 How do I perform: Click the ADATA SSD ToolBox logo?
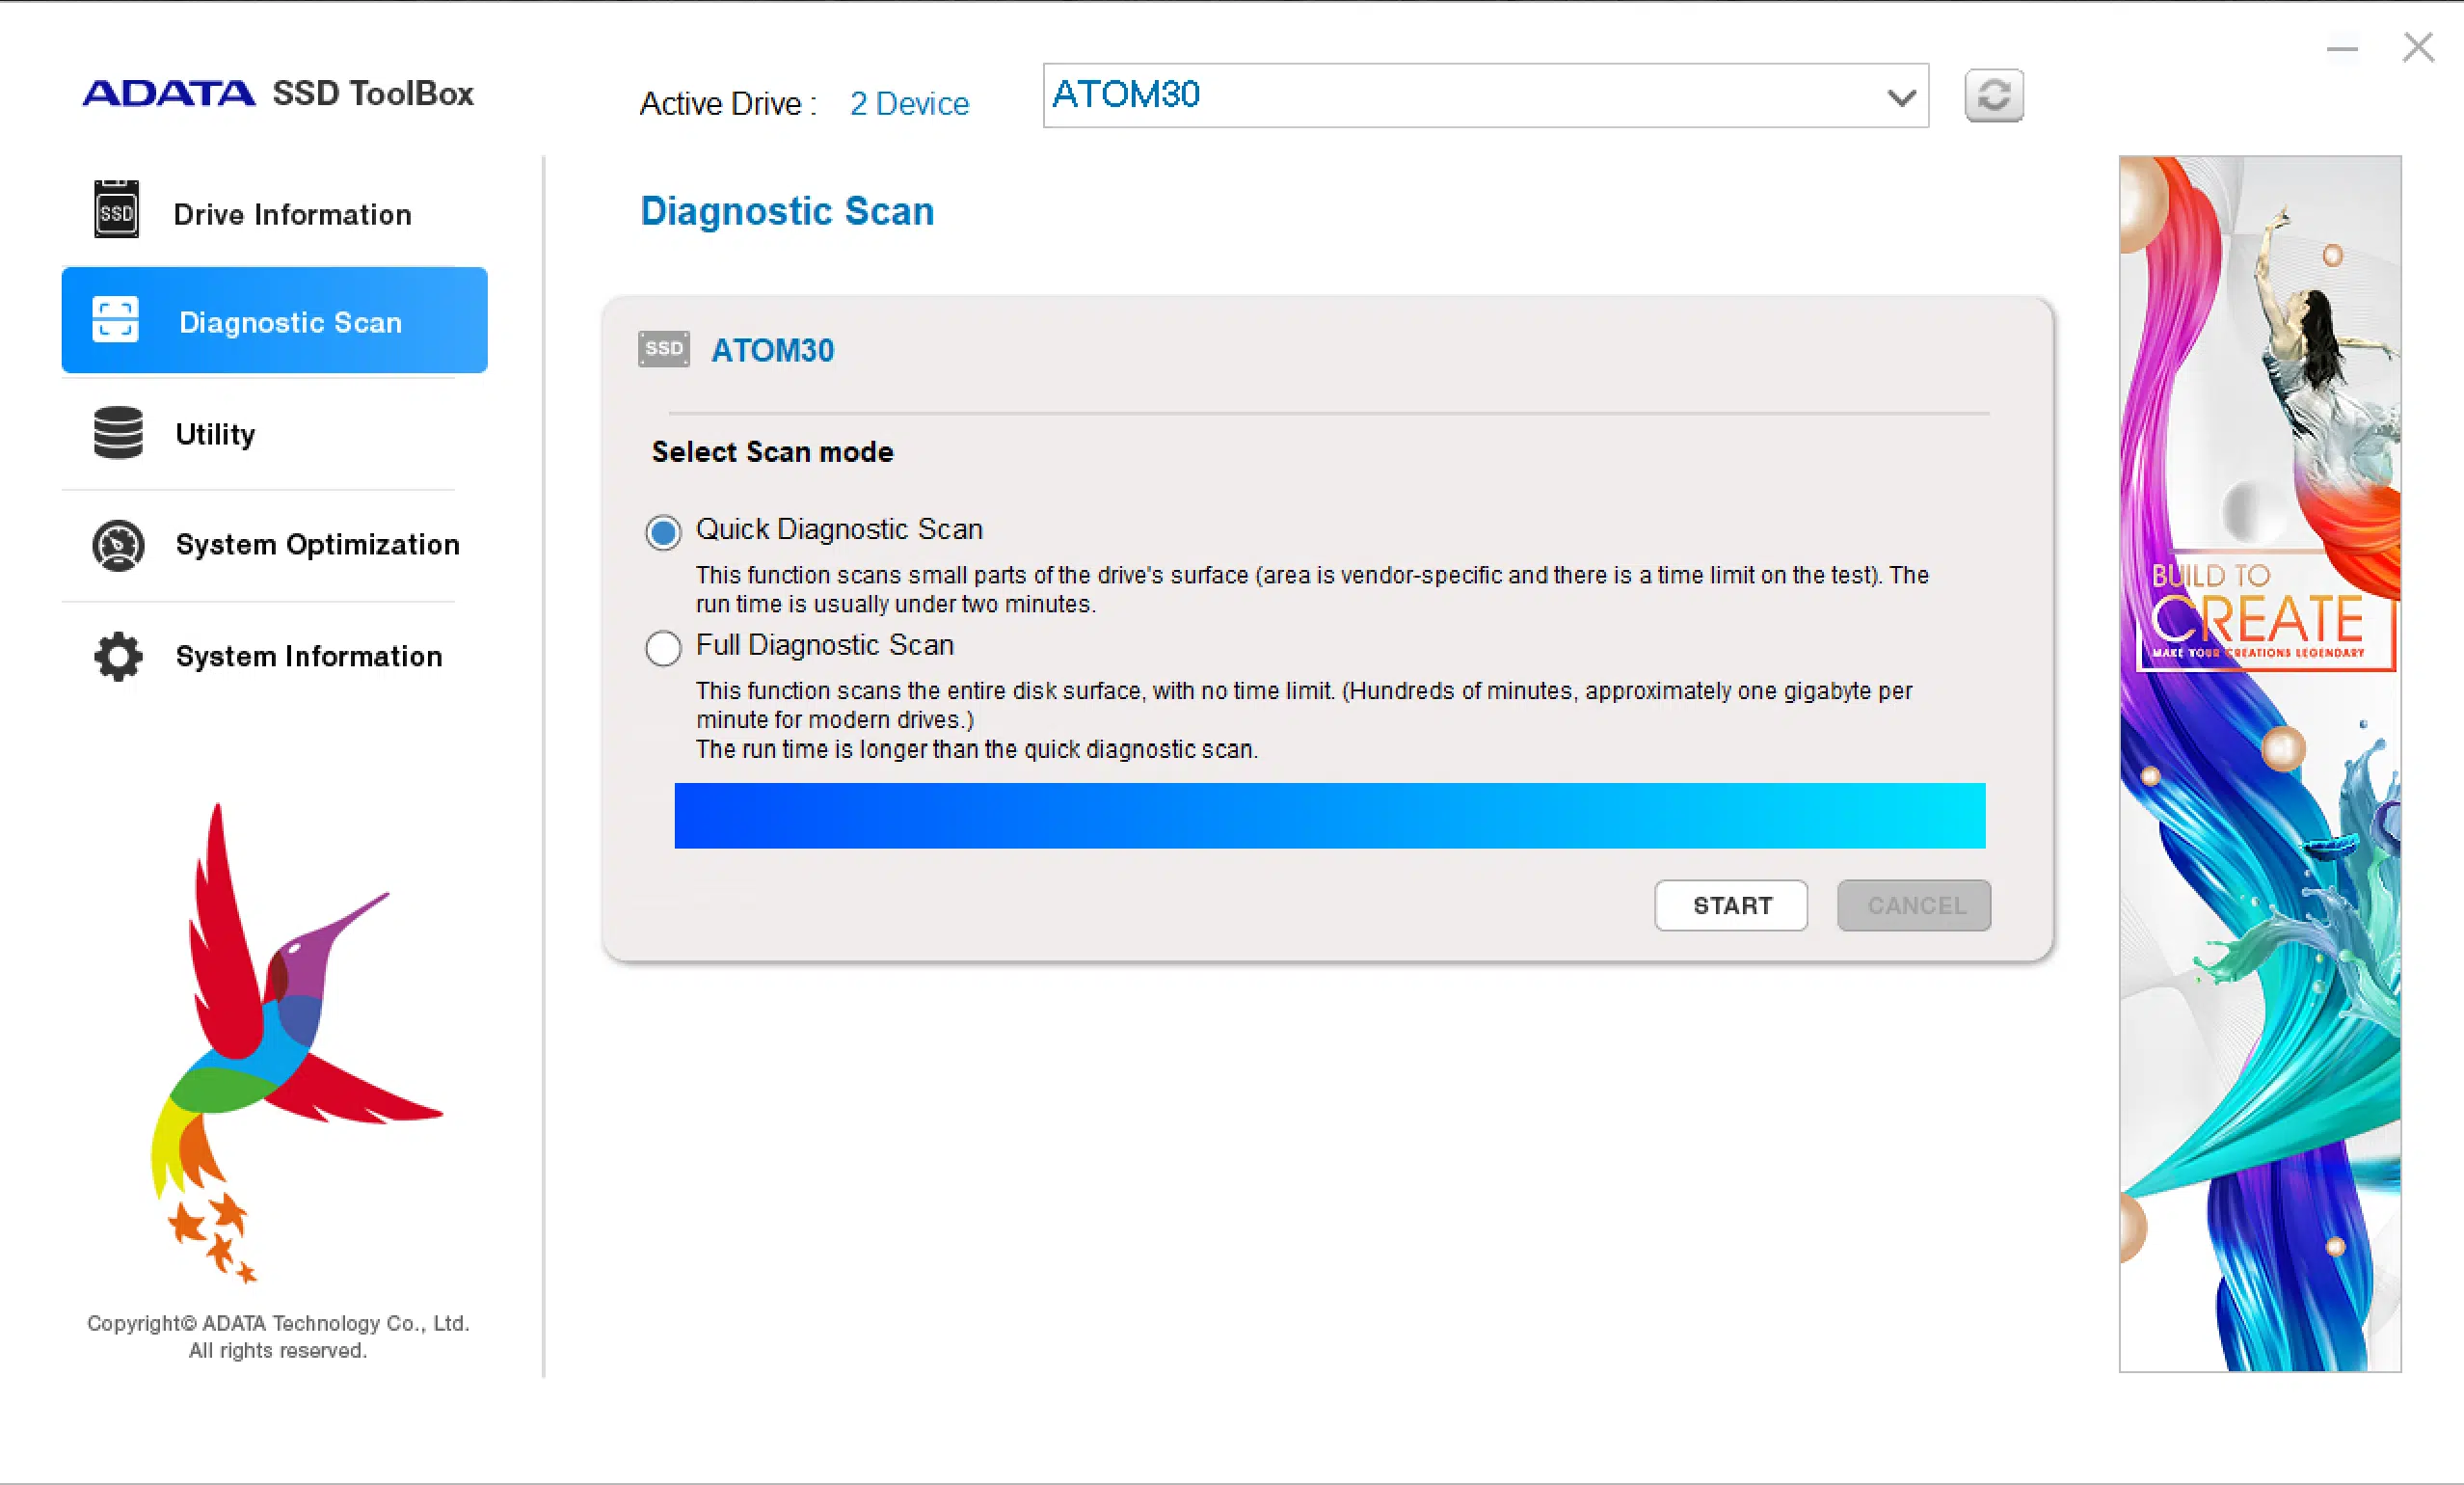[278, 93]
